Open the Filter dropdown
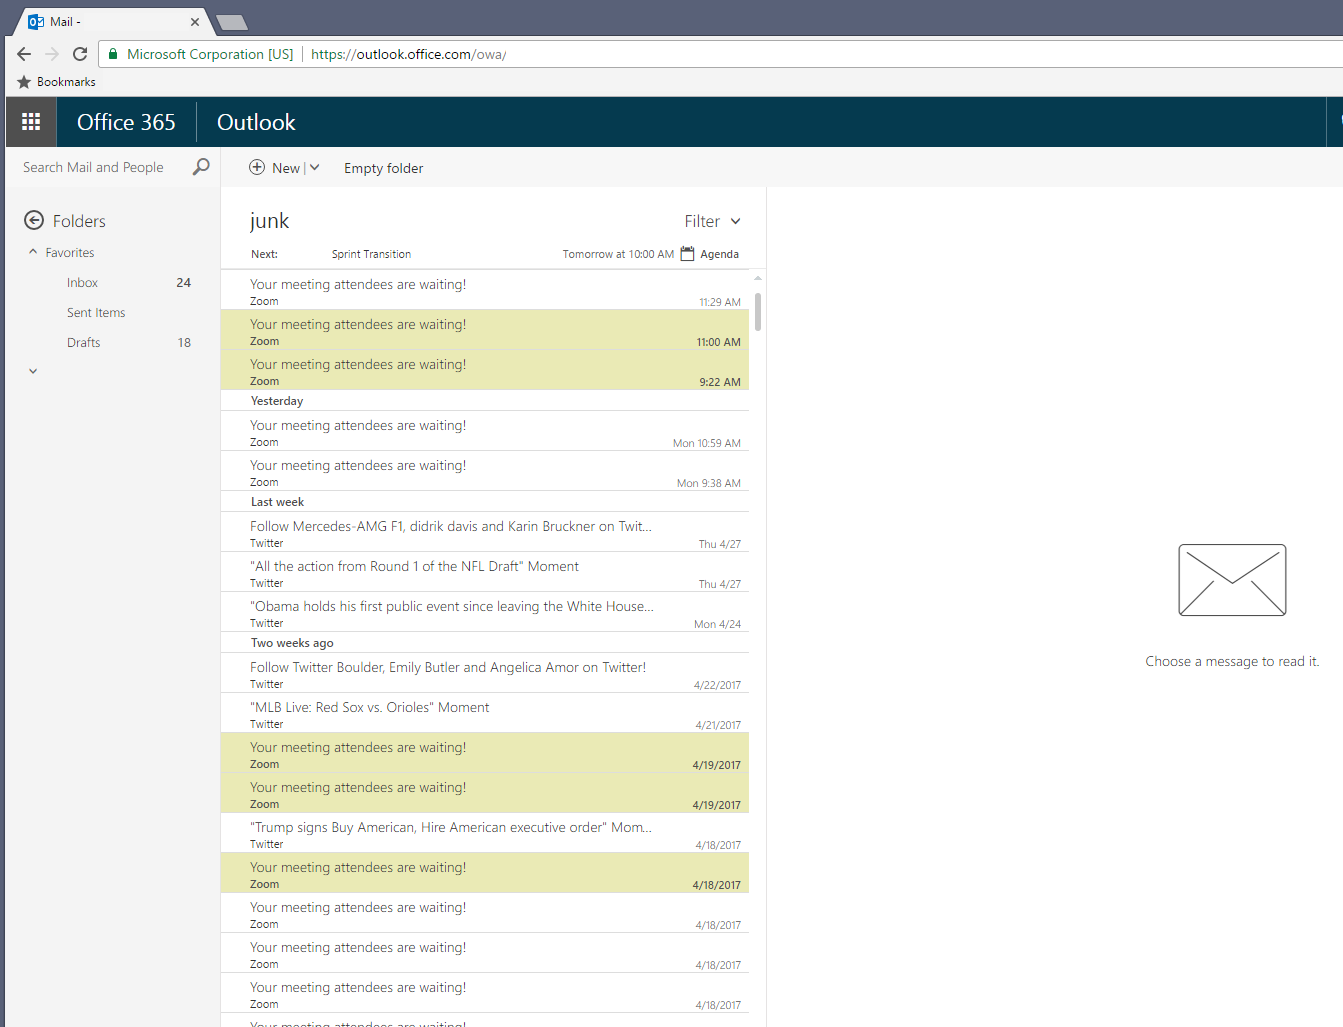 click(712, 221)
